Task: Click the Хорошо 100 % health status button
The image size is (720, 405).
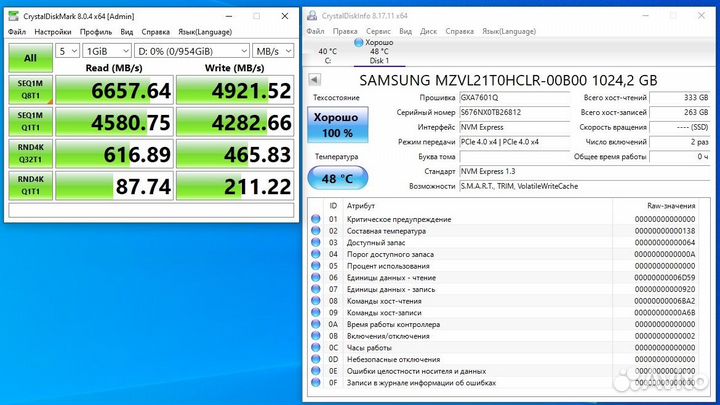Action: [x=338, y=125]
